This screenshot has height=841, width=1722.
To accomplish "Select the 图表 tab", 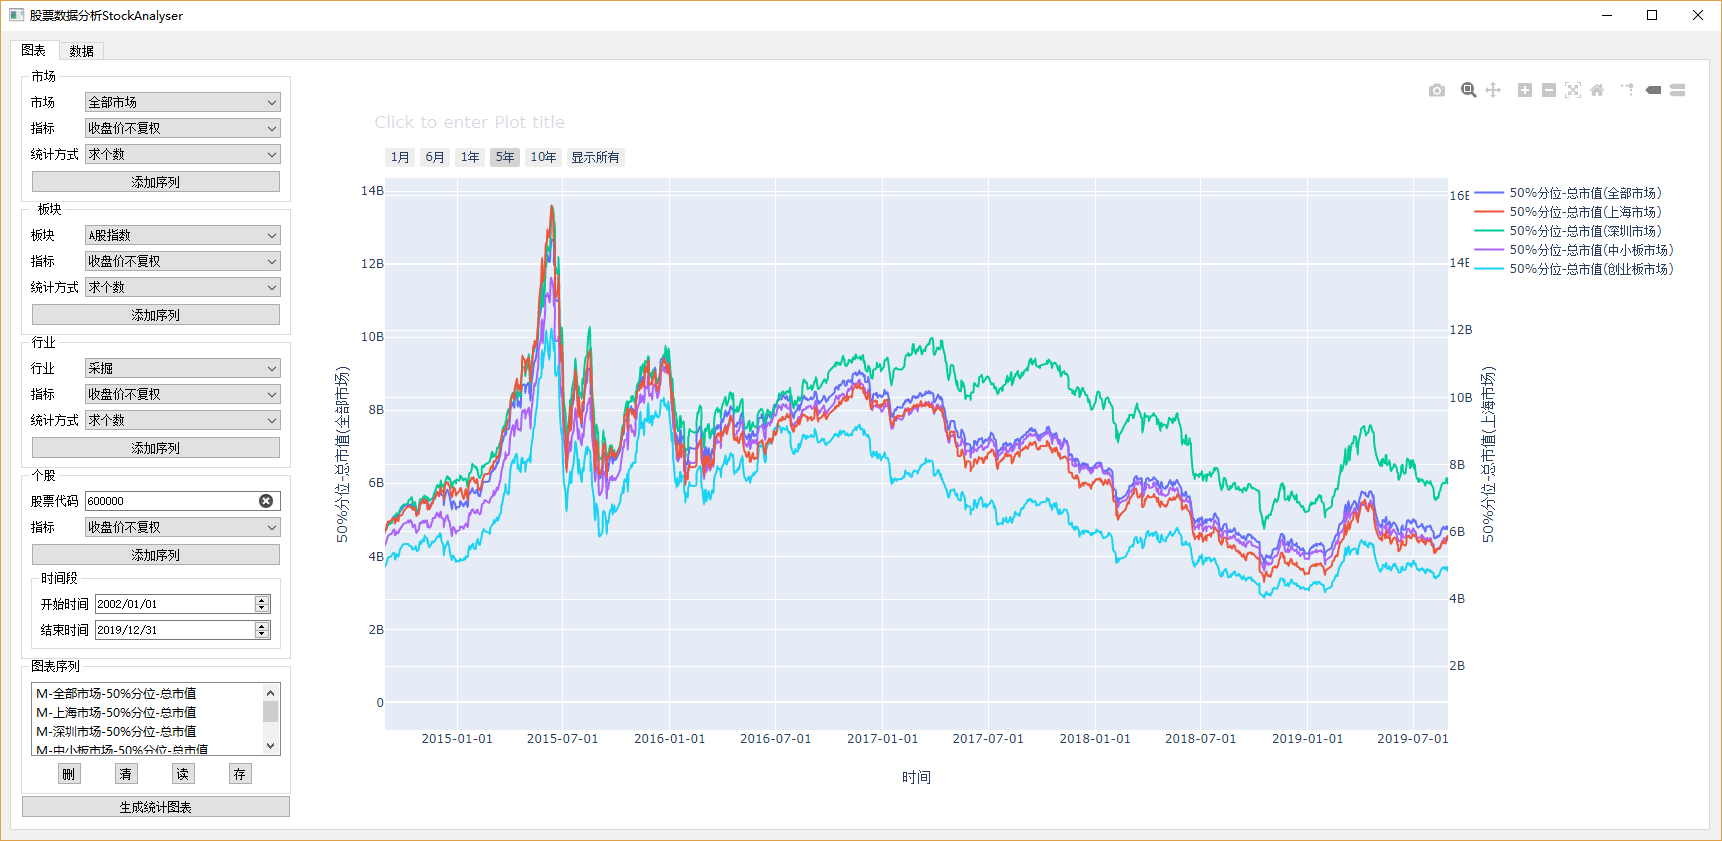I will [x=34, y=50].
